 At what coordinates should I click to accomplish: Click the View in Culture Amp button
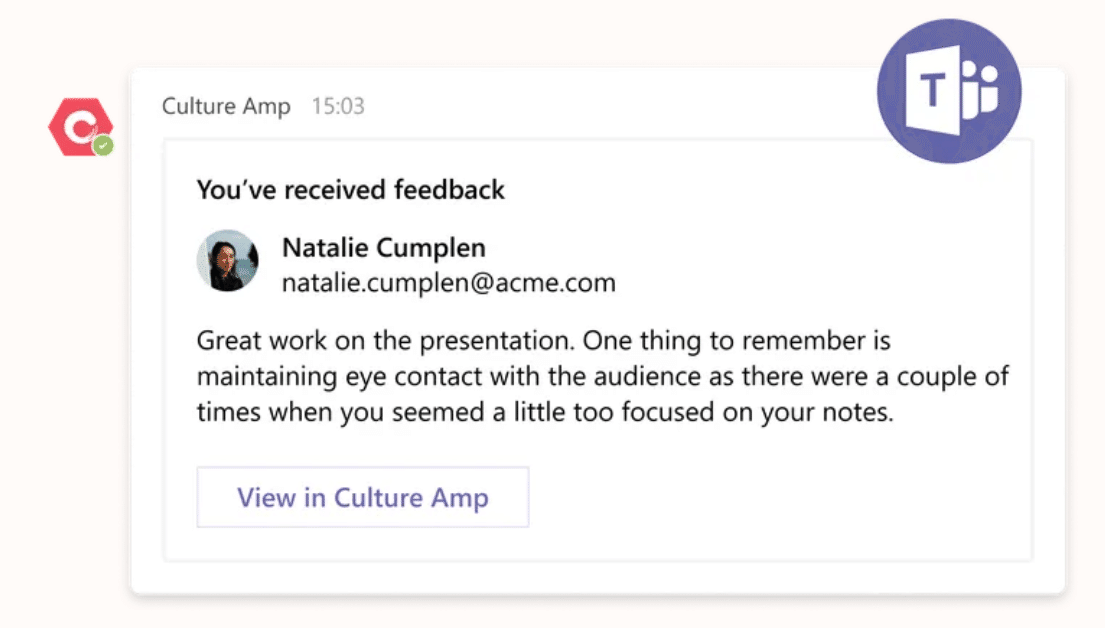coord(362,497)
